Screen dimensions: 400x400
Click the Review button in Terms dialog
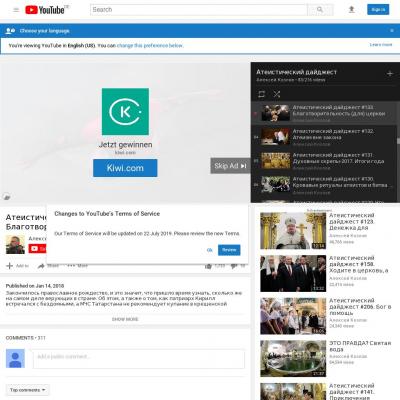(229, 250)
